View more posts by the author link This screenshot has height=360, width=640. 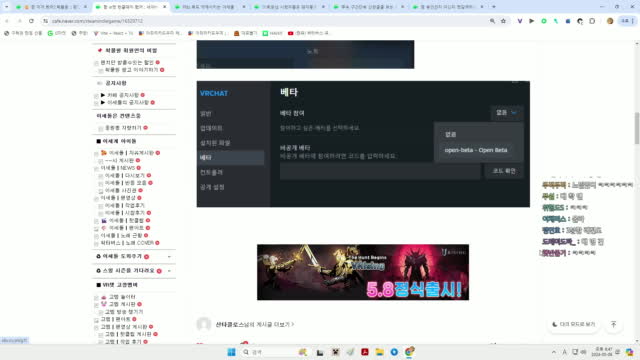pos(255,324)
